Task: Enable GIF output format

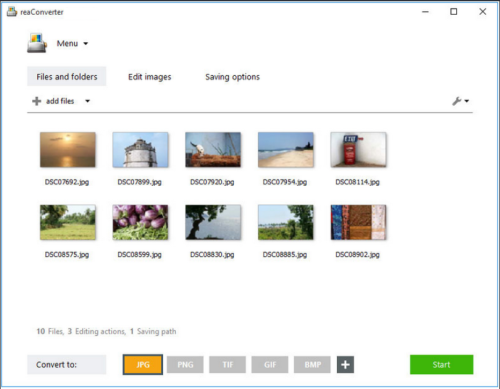Action: click(x=270, y=365)
